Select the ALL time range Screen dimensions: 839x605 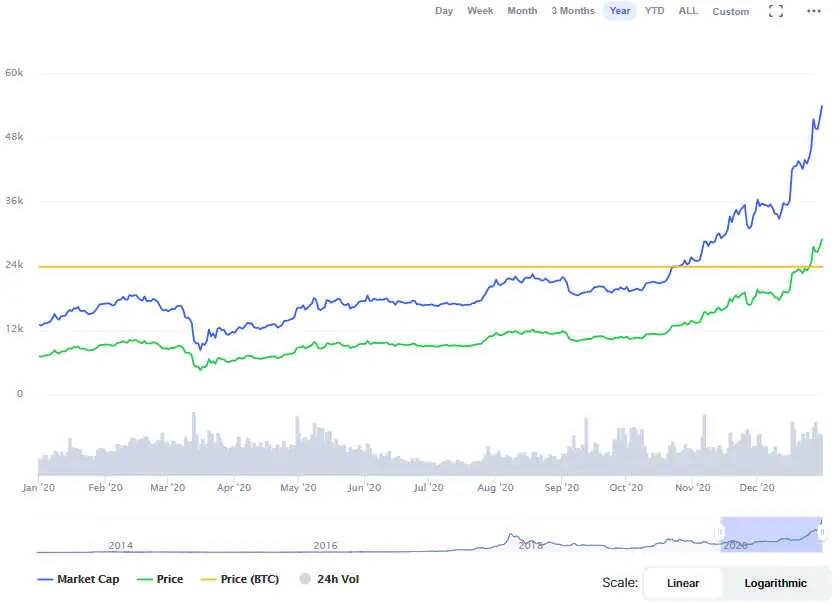tap(688, 11)
